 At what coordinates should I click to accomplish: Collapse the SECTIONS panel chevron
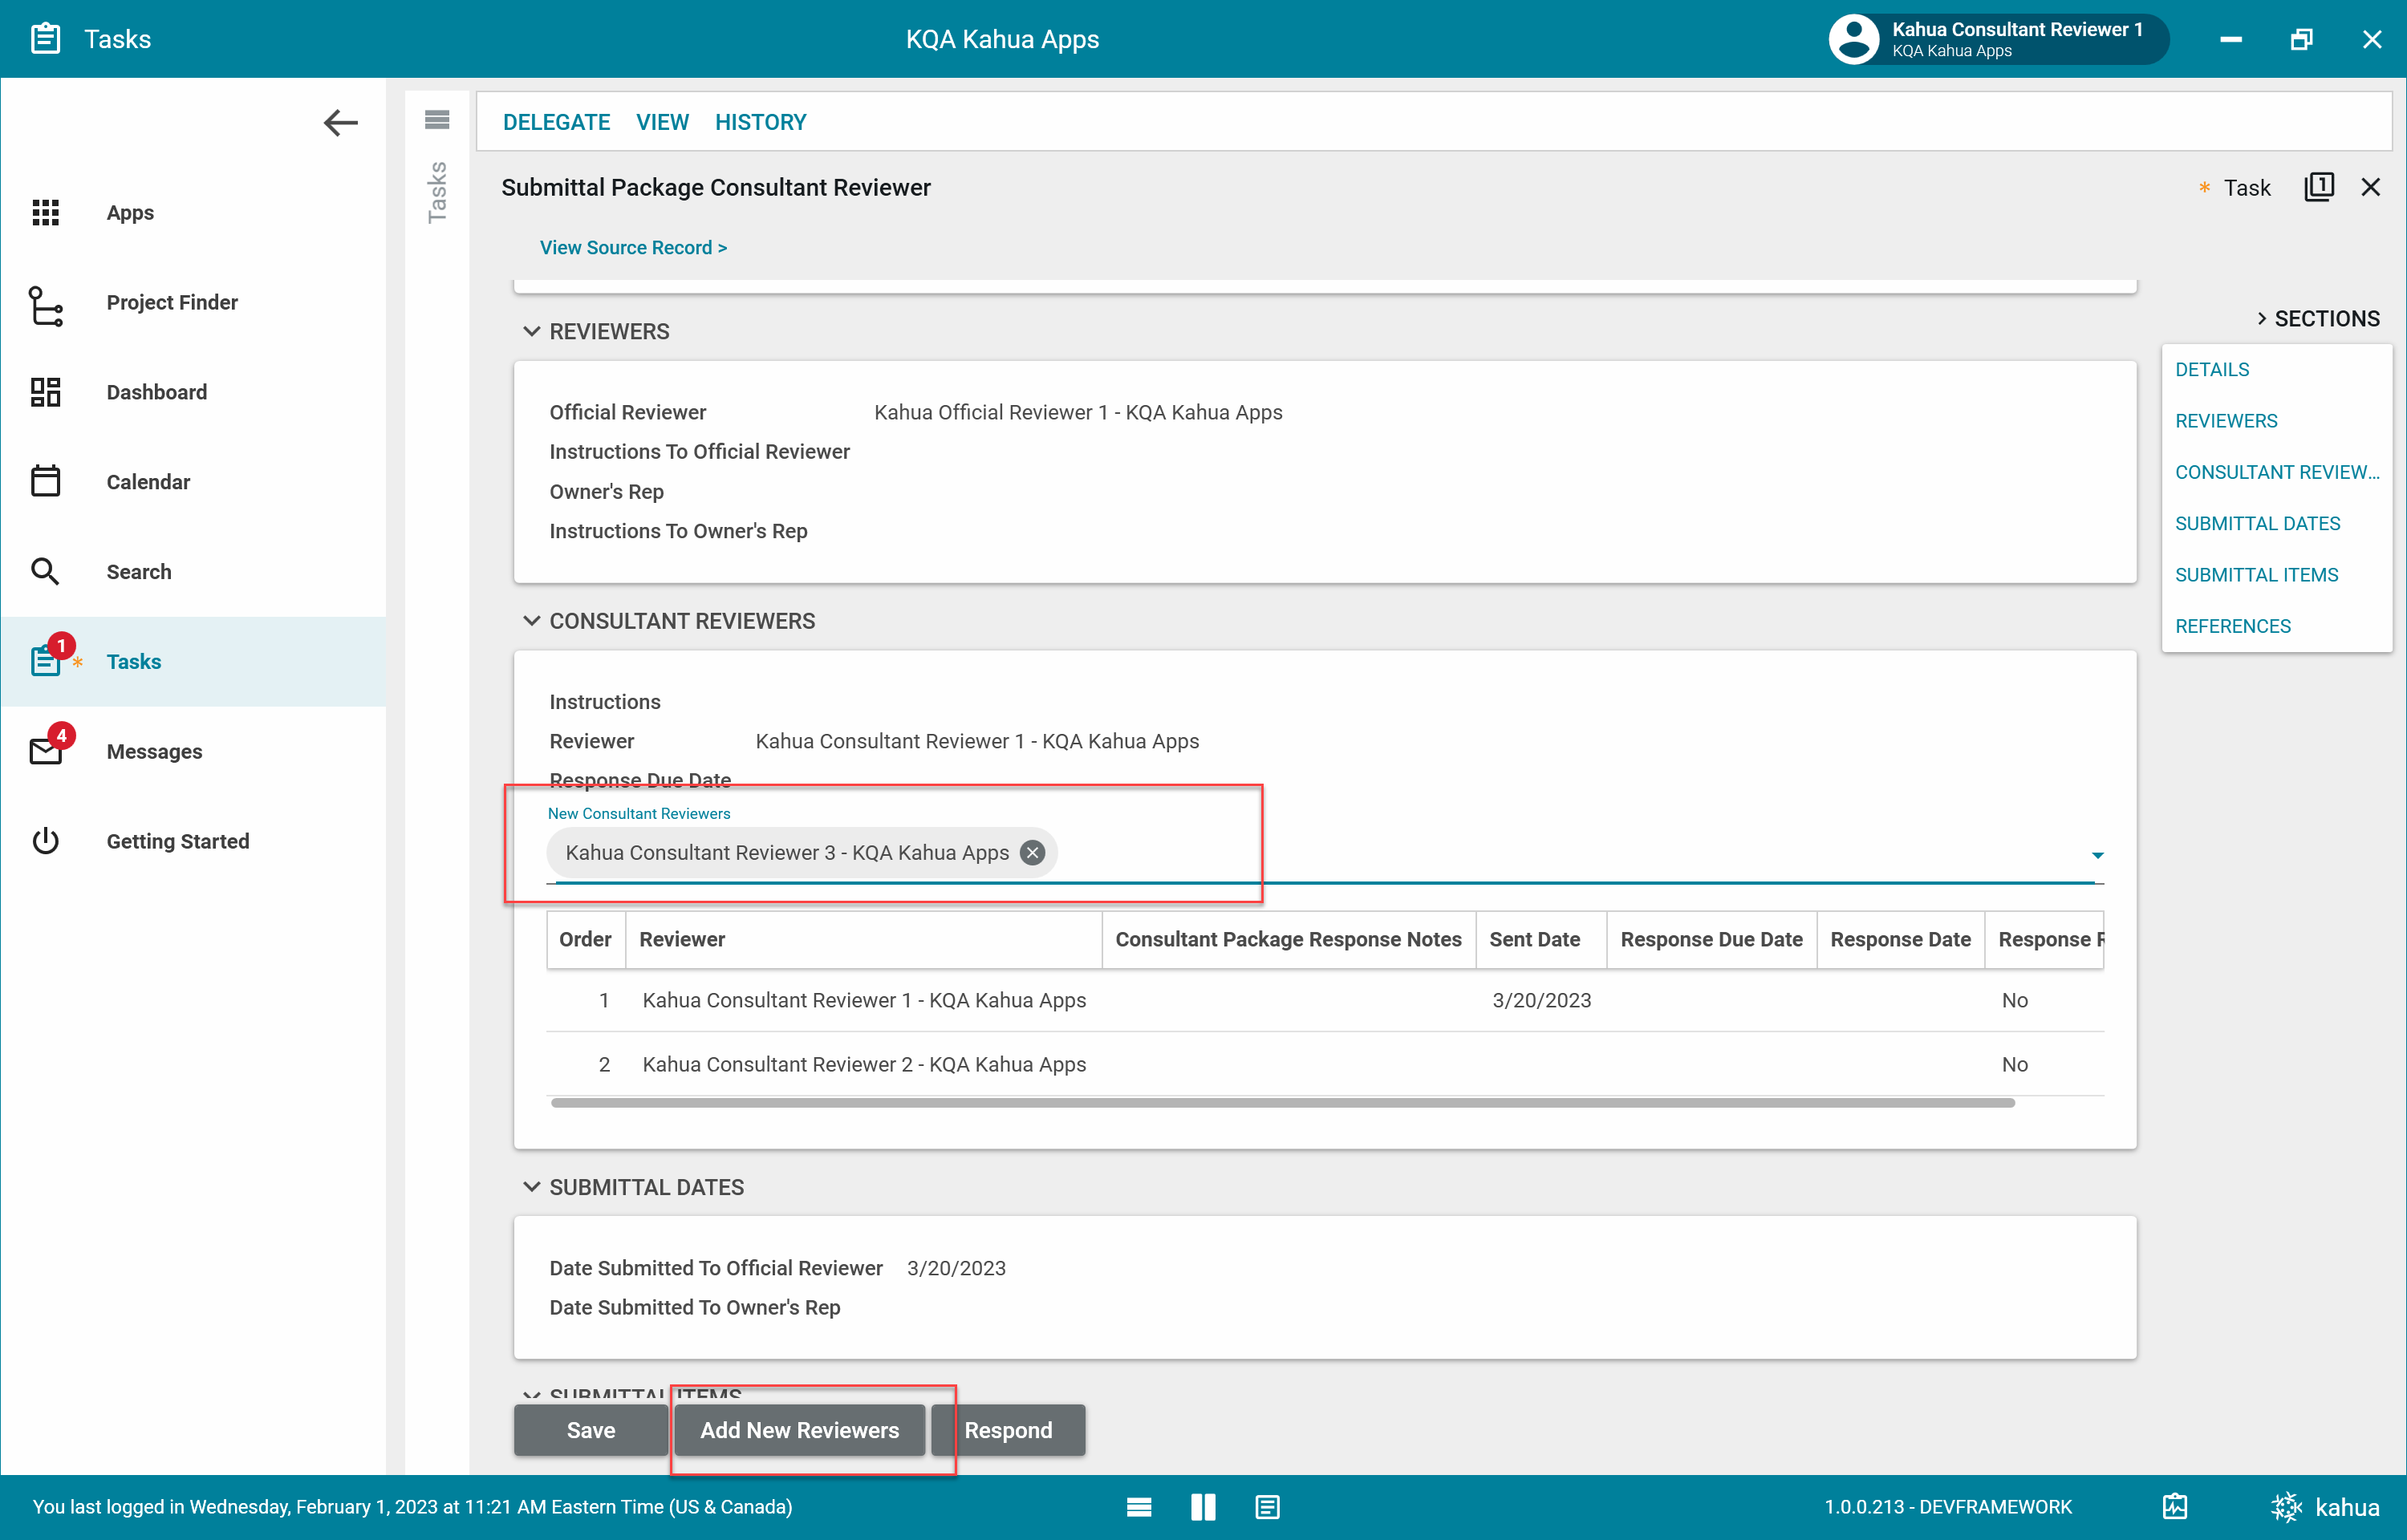click(x=2261, y=318)
